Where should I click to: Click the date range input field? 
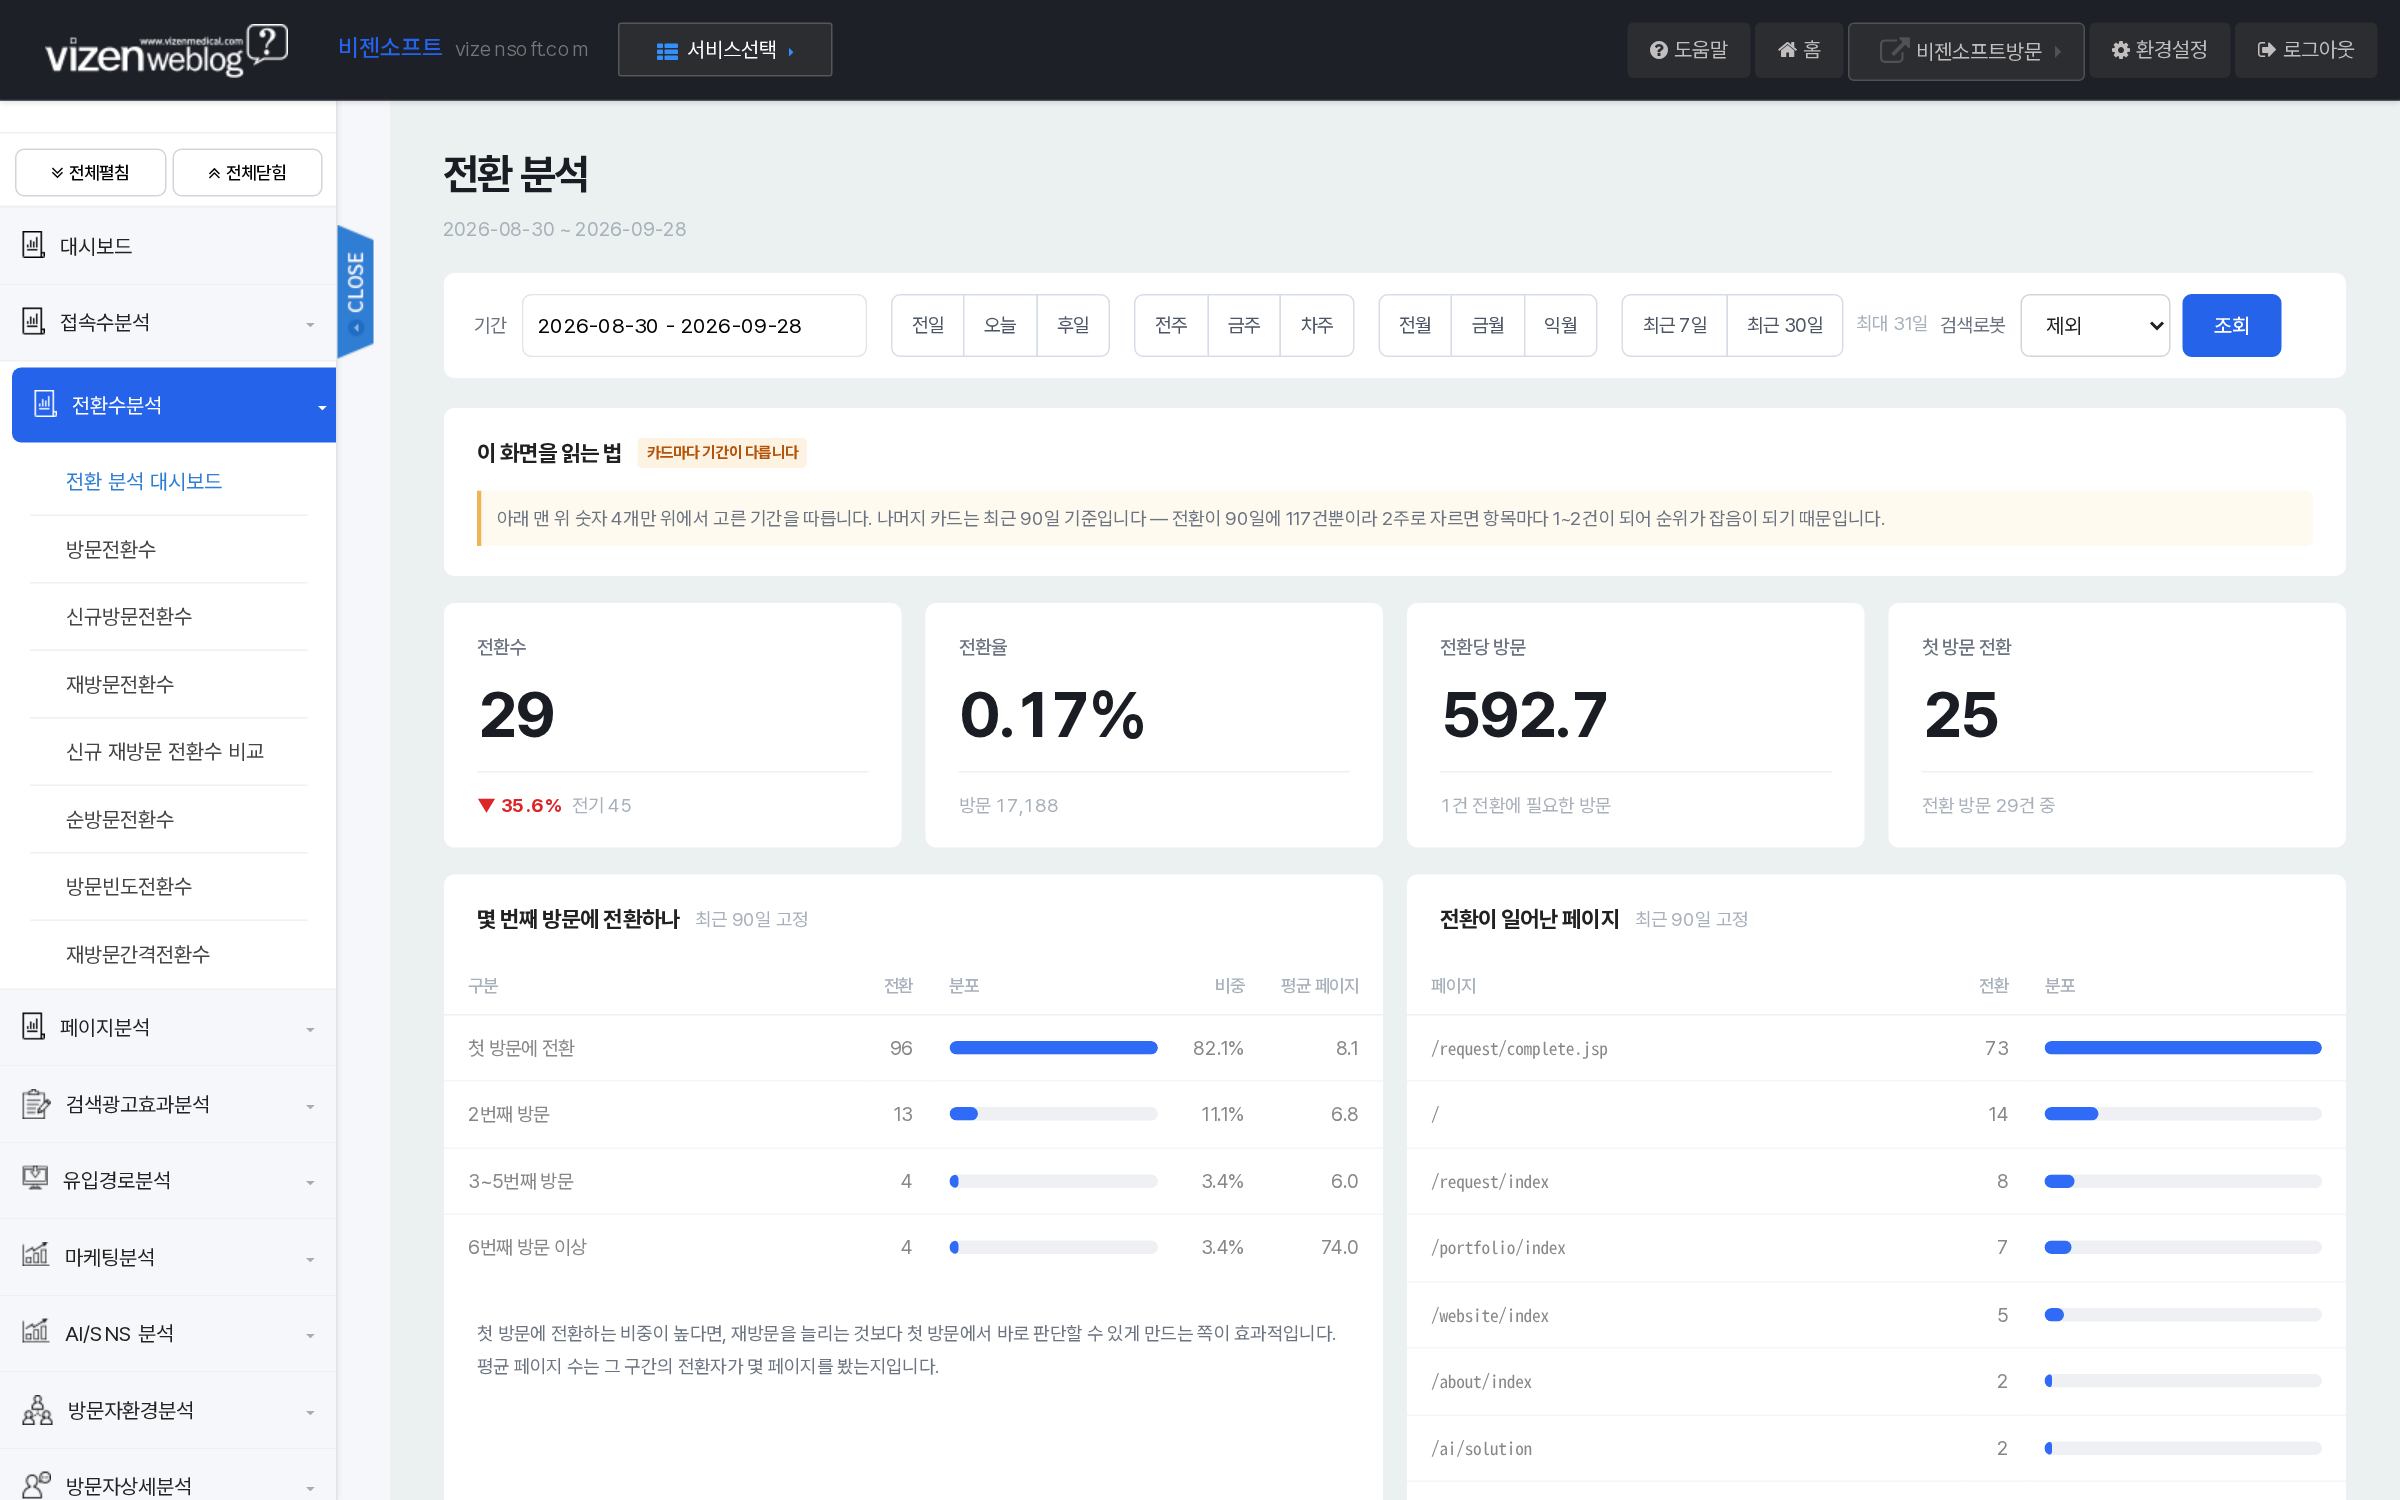tap(694, 325)
